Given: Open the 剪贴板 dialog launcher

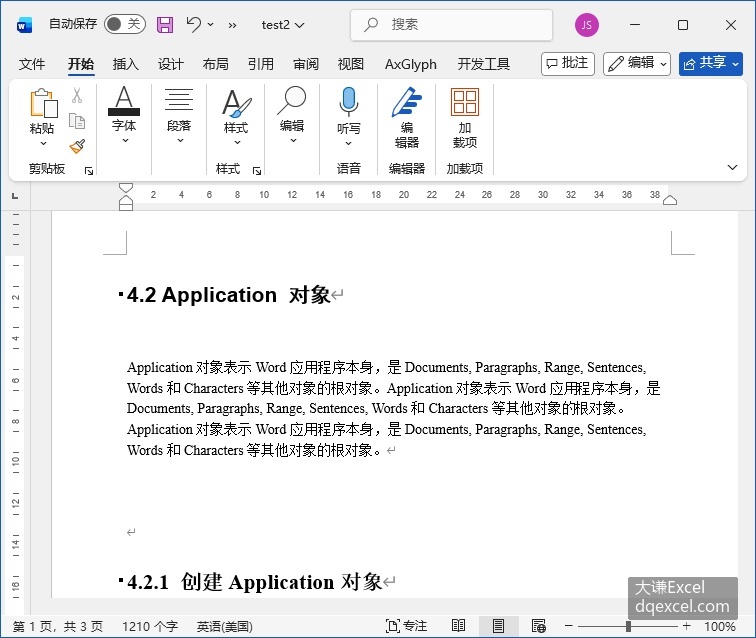Looking at the screenshot, I should tap(89, 170).
